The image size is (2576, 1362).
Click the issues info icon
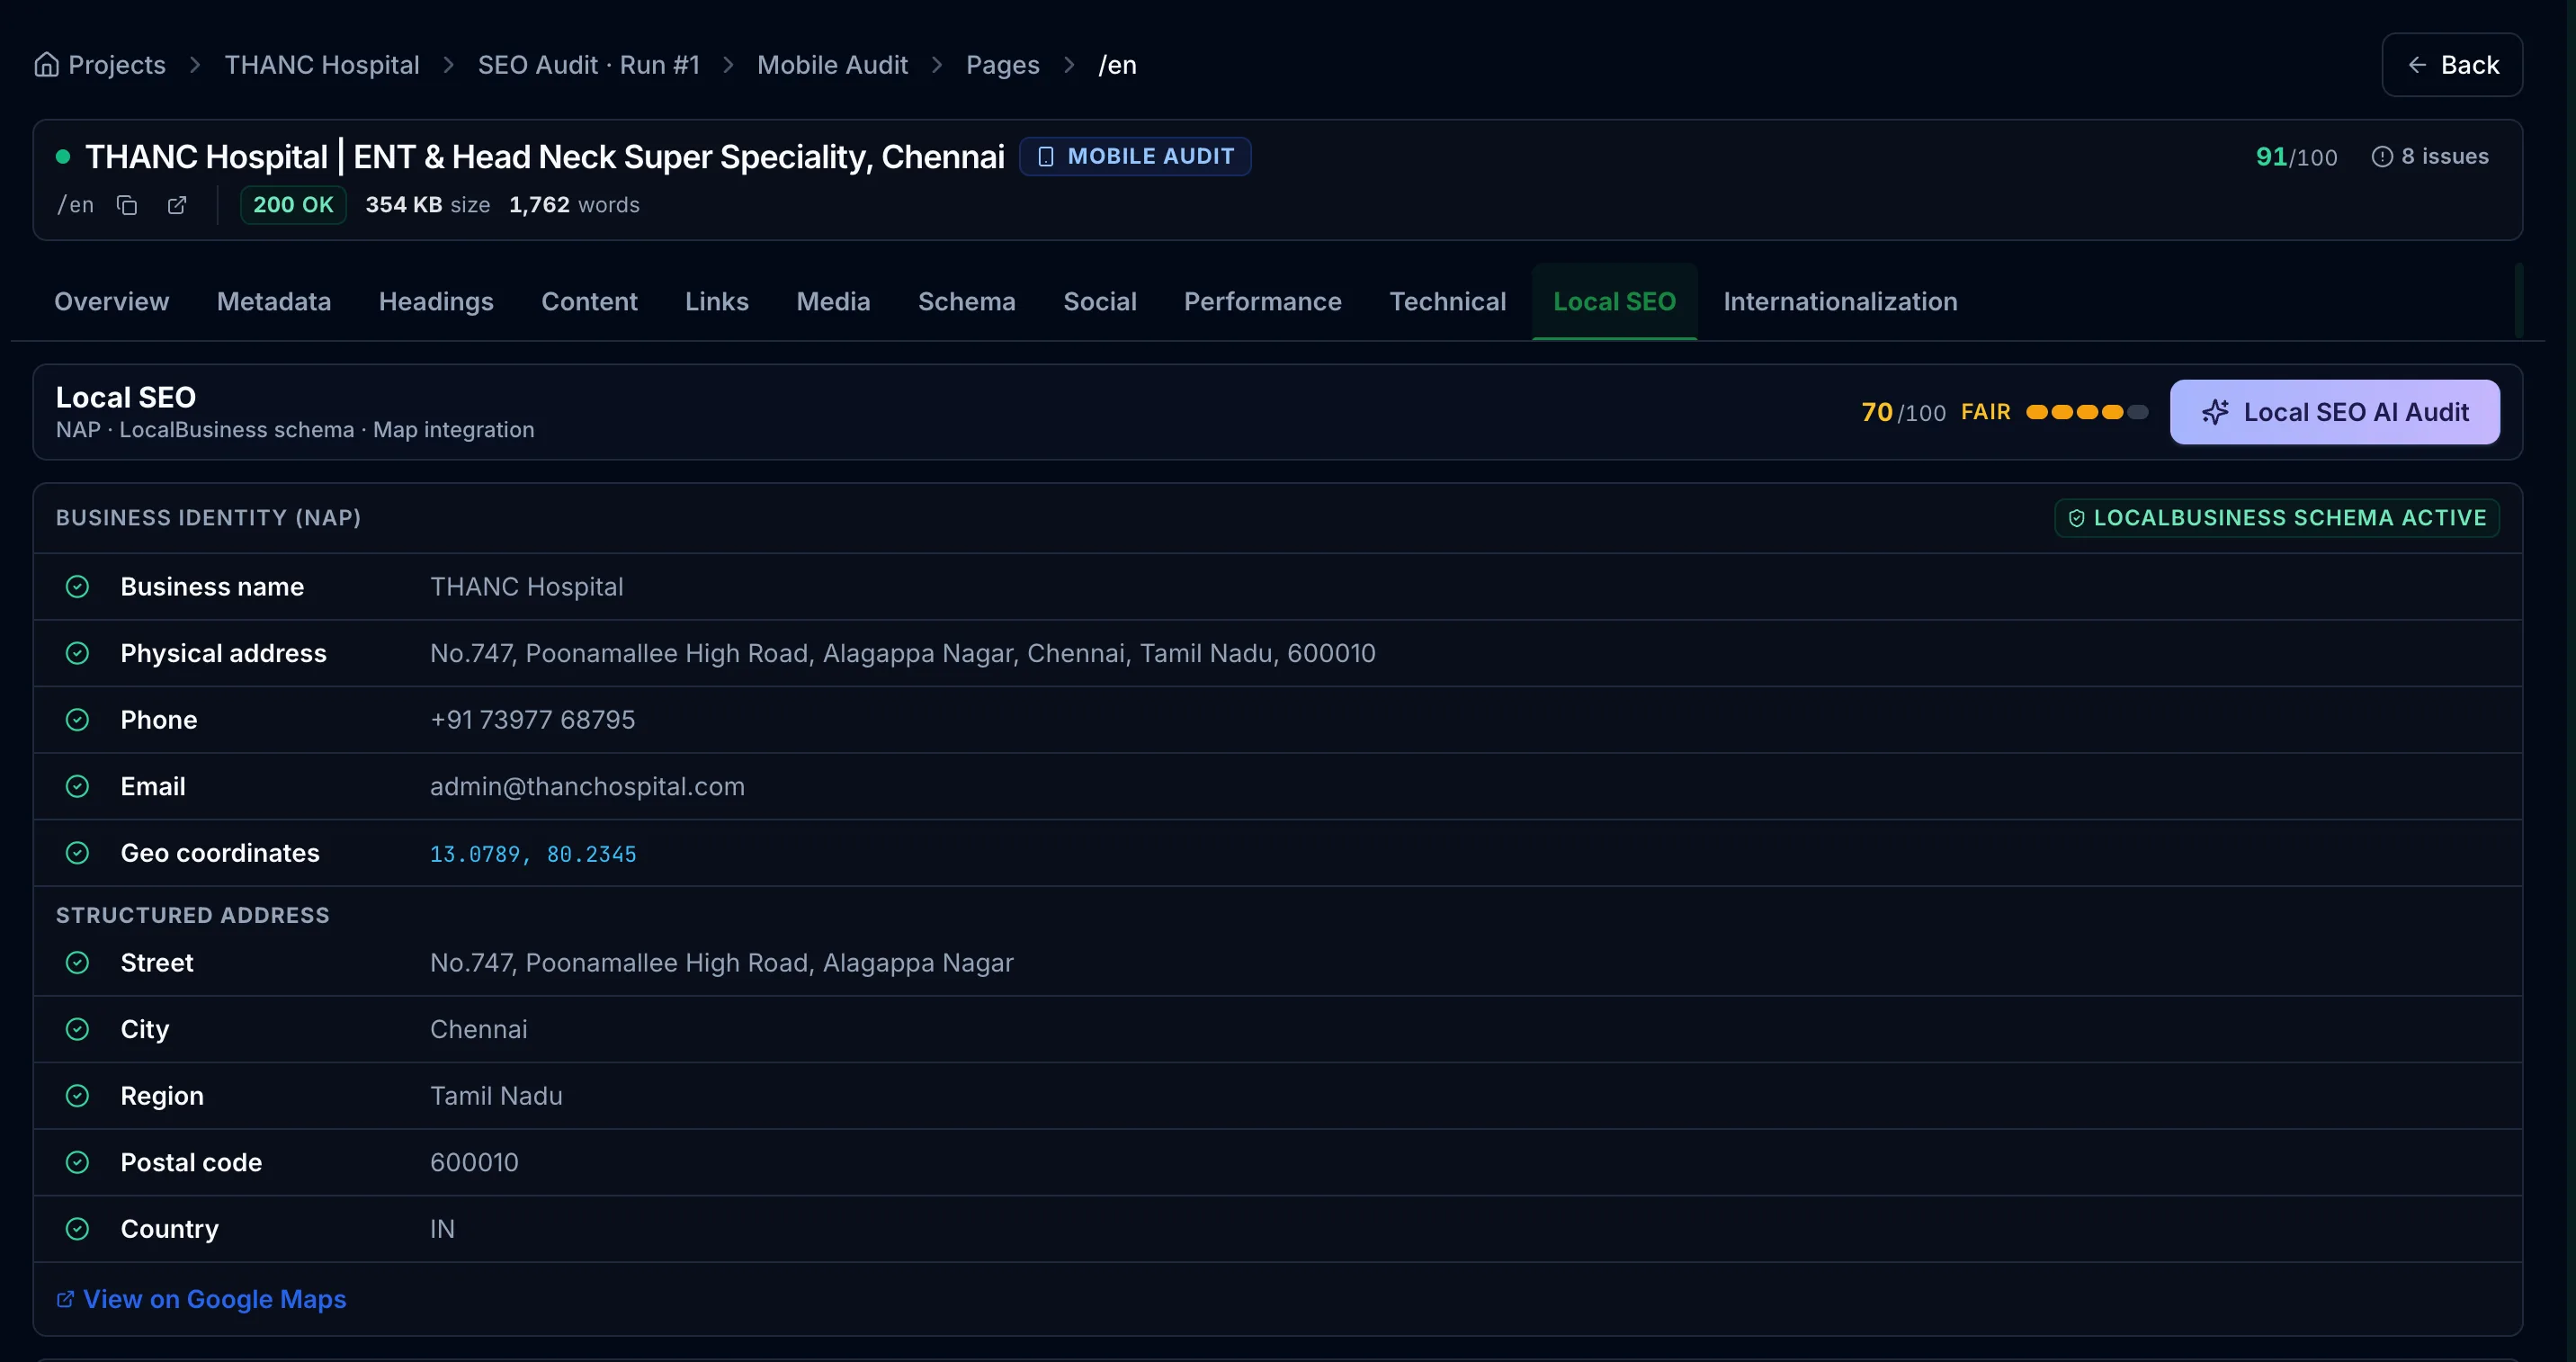coord(2382,157)
